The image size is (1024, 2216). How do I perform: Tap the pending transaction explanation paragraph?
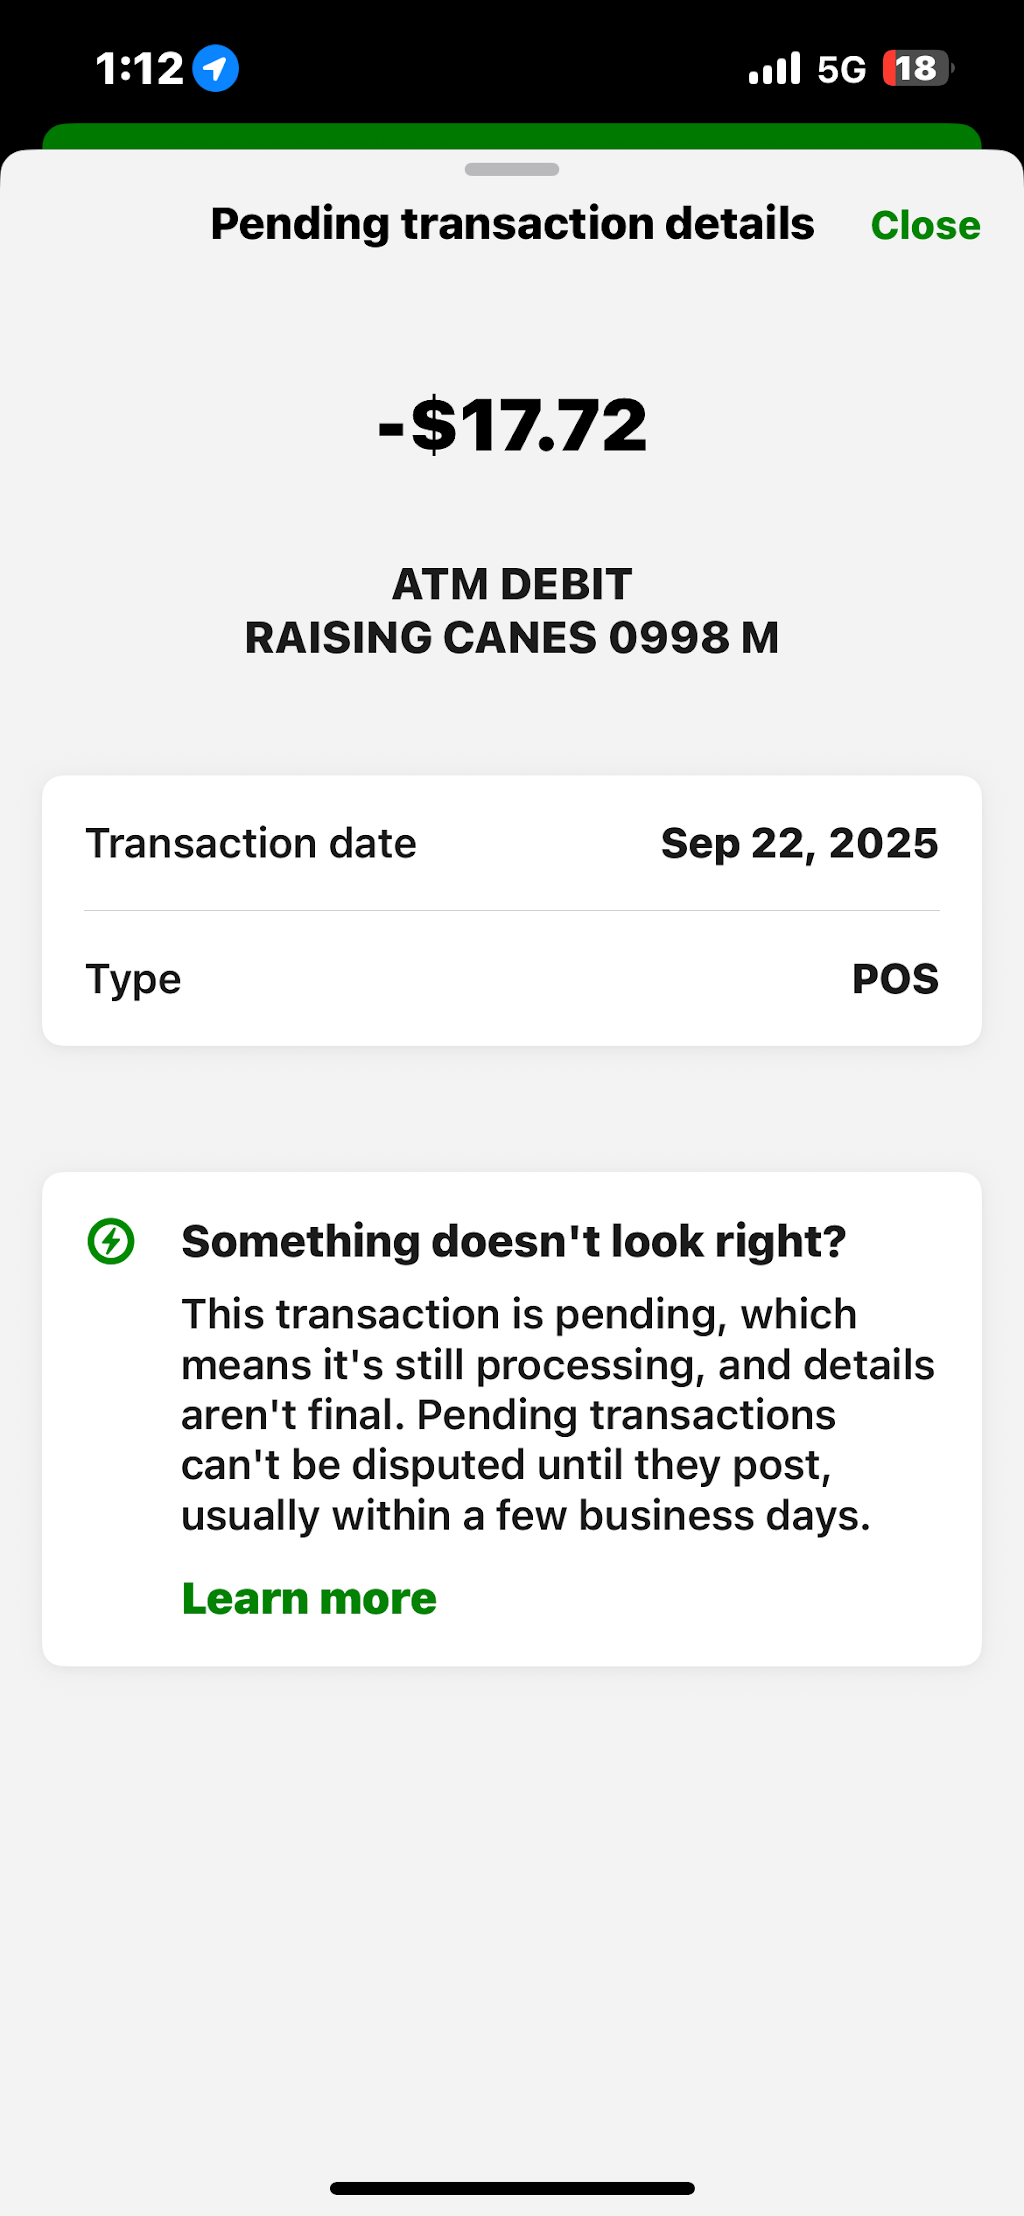[x=558, y=1415]
